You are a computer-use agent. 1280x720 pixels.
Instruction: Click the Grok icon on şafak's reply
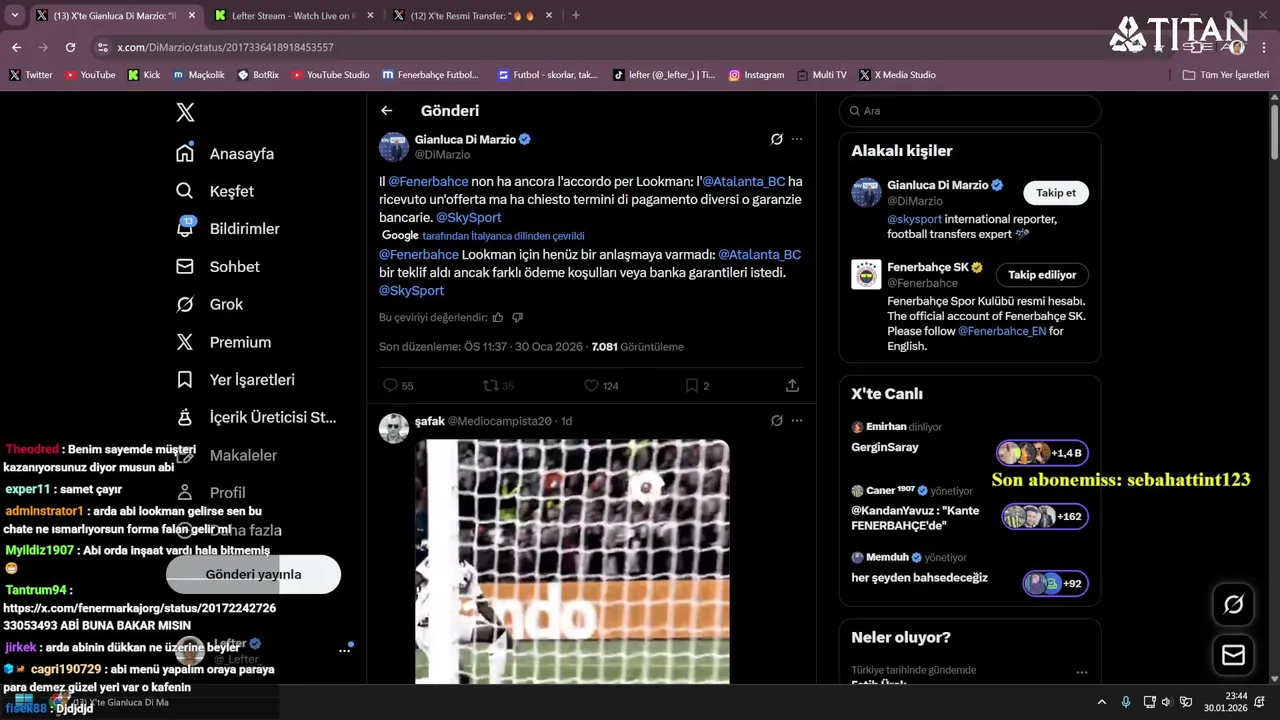pos(776,421)
